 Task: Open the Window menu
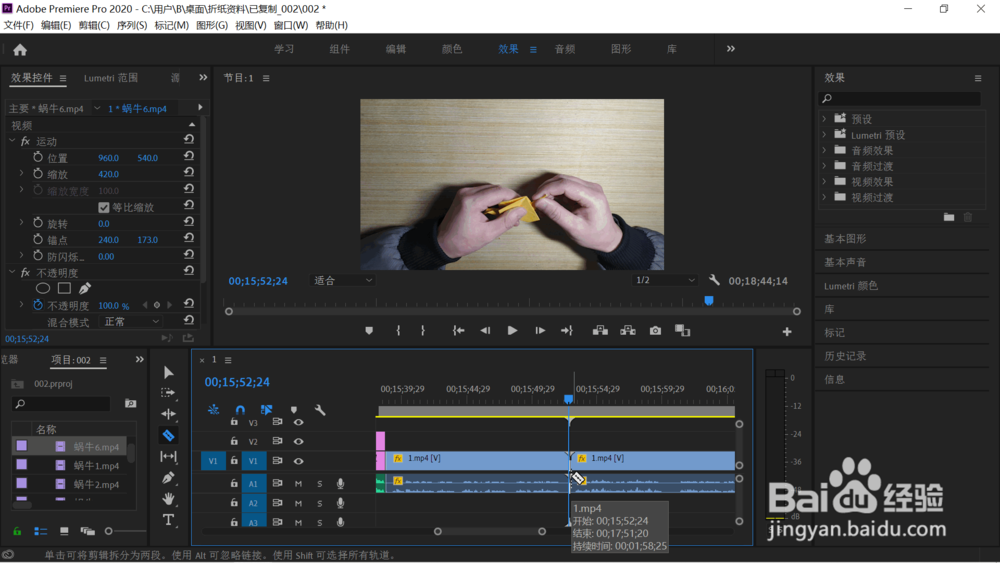coord(291,26)
